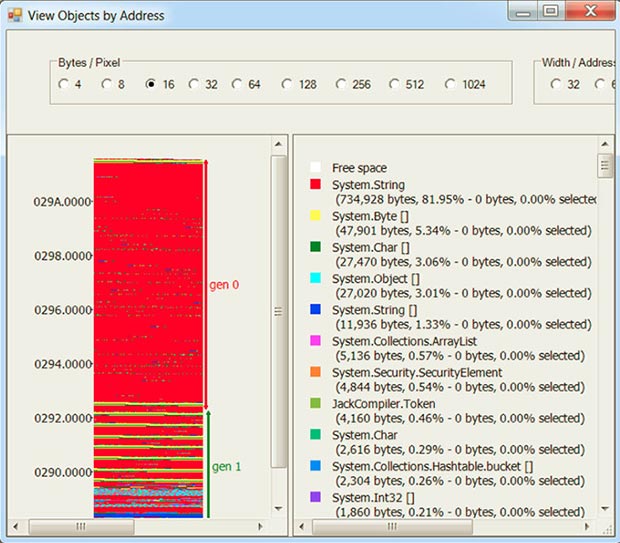
Task: Click the System.String [] legend label
Action: 374,310
